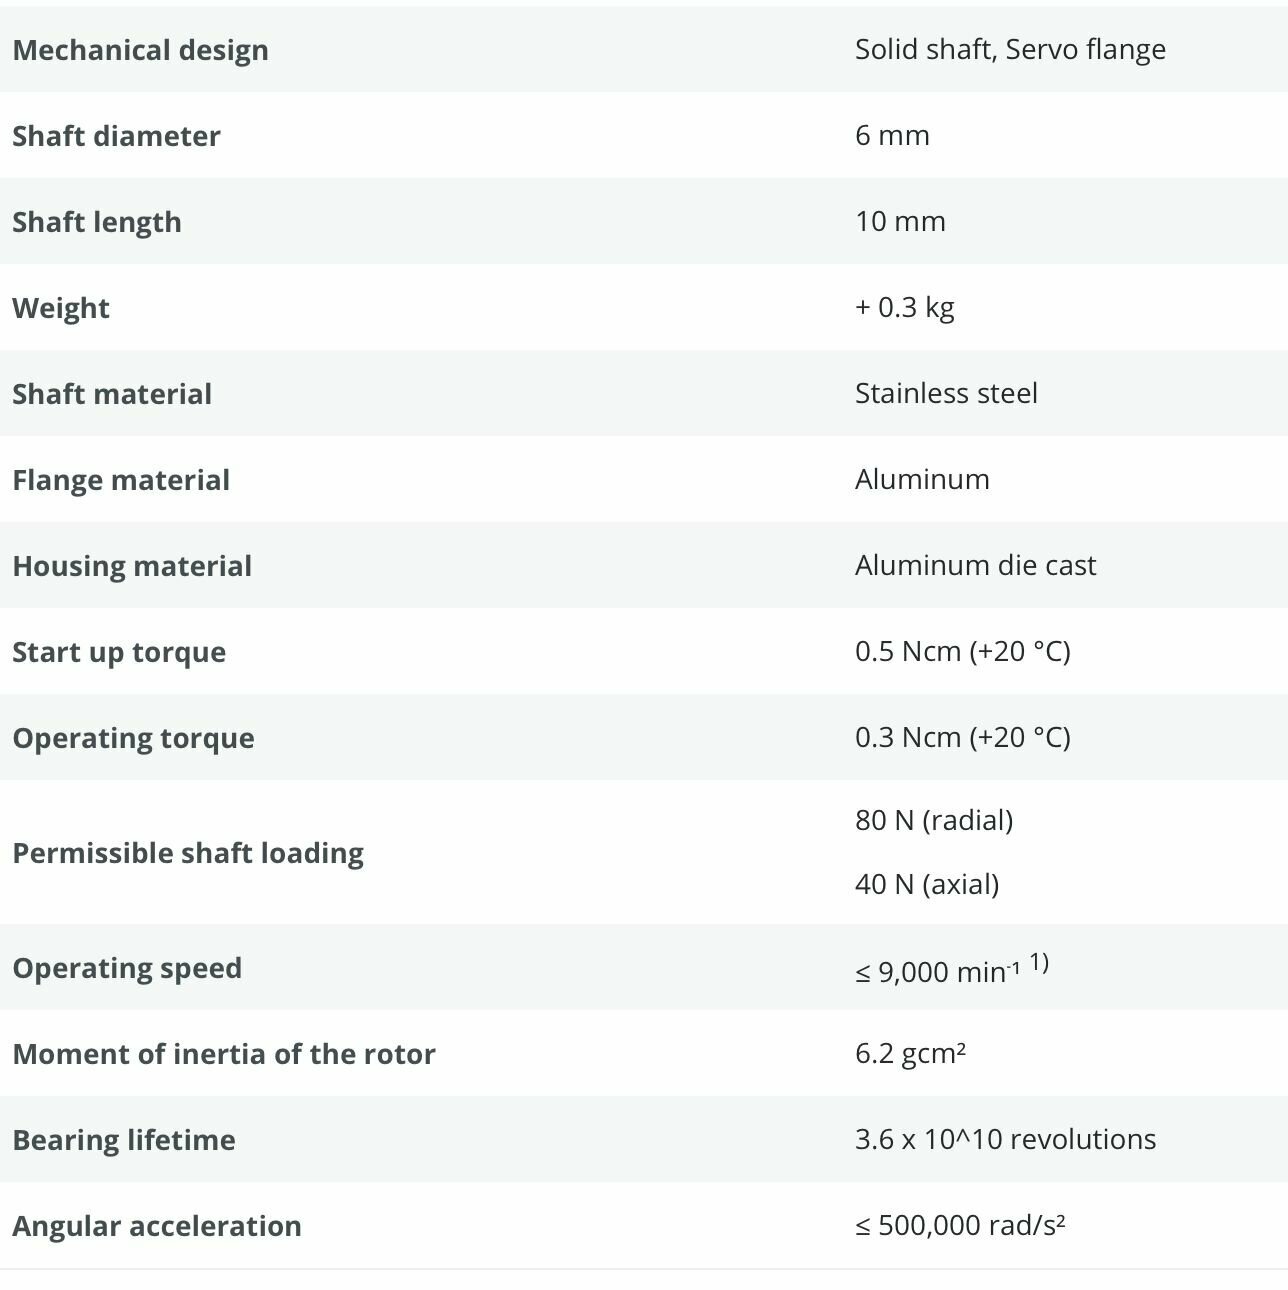Select the 6 mm shaft diameter value
1288x1290 pixels.
[x=892, y=136]
